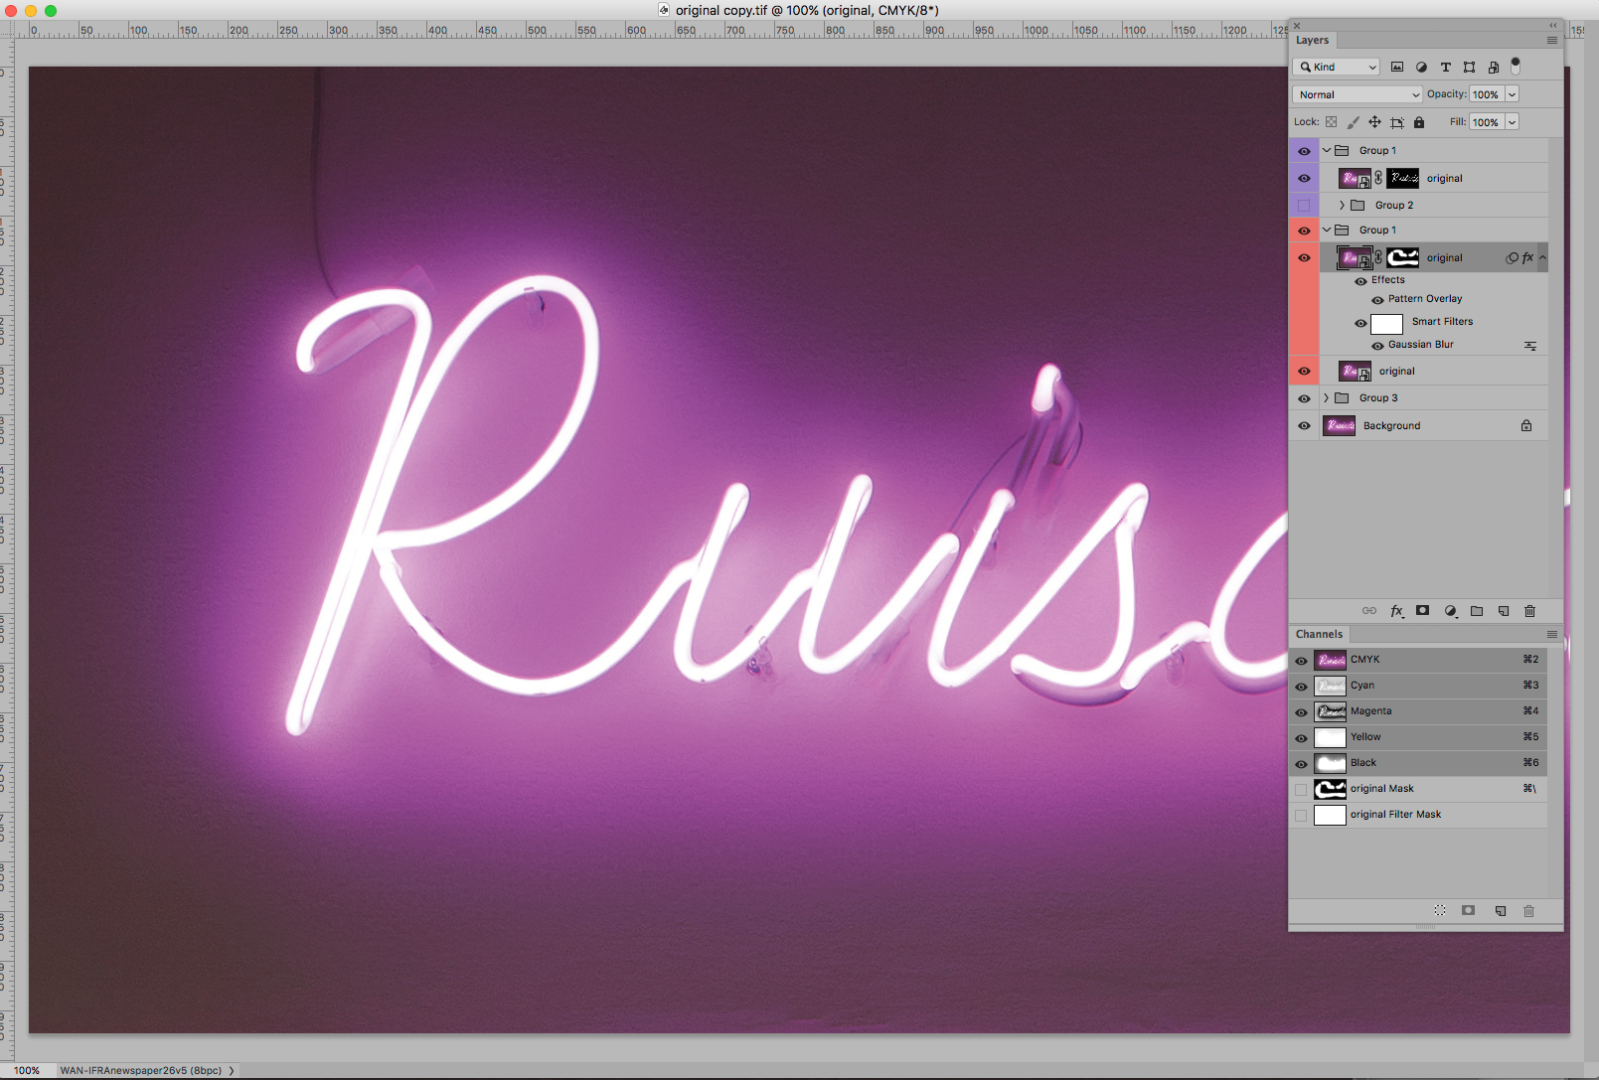This screenshot has height=1080, width=1599.
Task: Expand Group 2 folder arrow
Action: click(x=1342, y=205)
